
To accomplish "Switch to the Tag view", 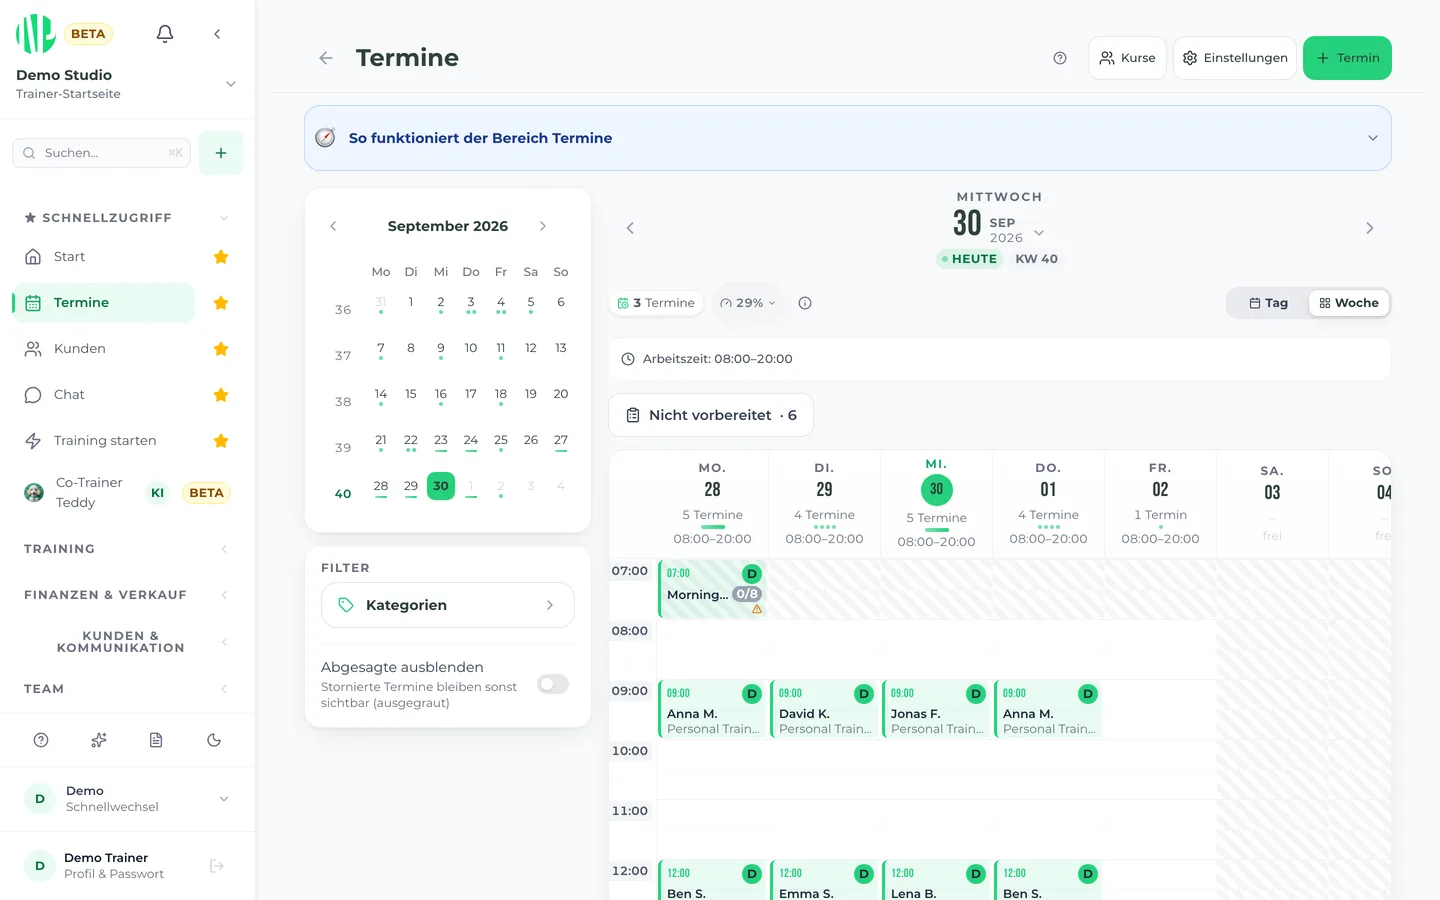I will click(x=1268, y=303).
